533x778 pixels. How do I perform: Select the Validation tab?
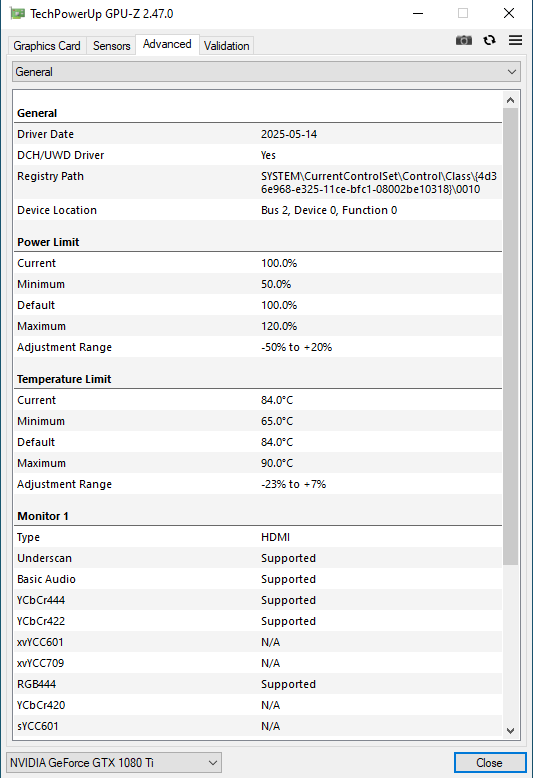tap(226, 46)
